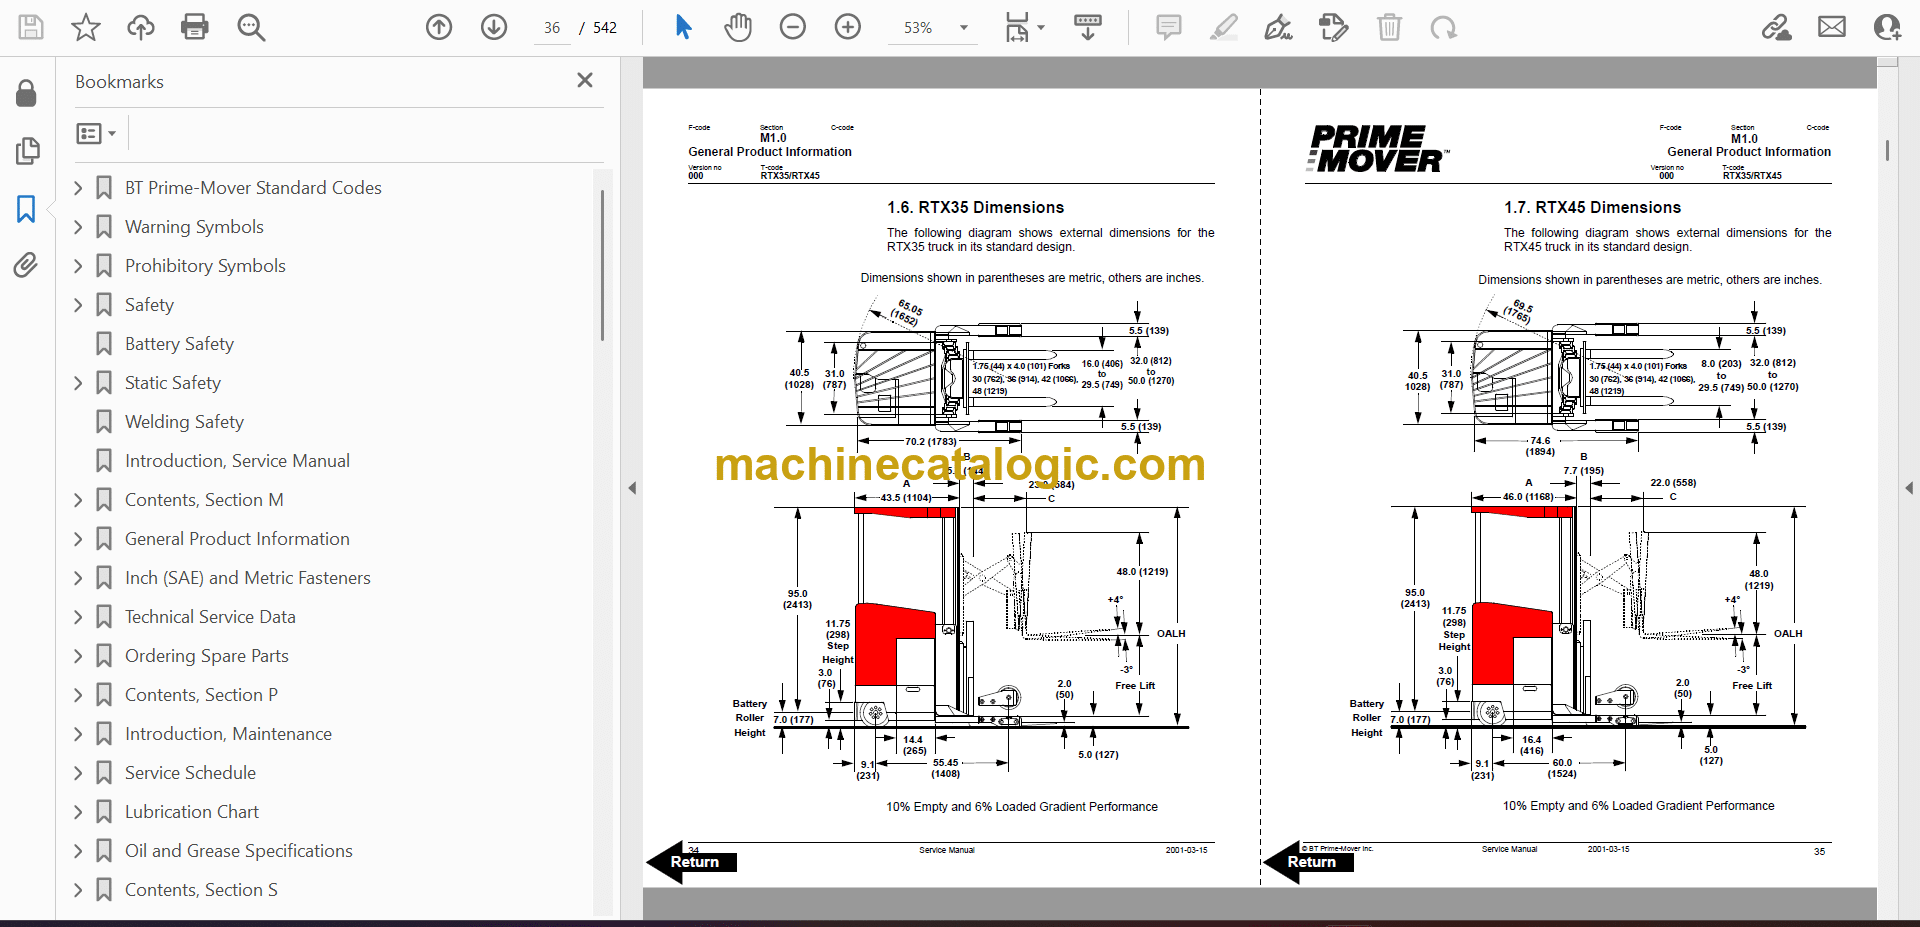The height and width of the screenshot is (927, 1920).
Task: Share a link to this file
Action: coord(1777,27)
